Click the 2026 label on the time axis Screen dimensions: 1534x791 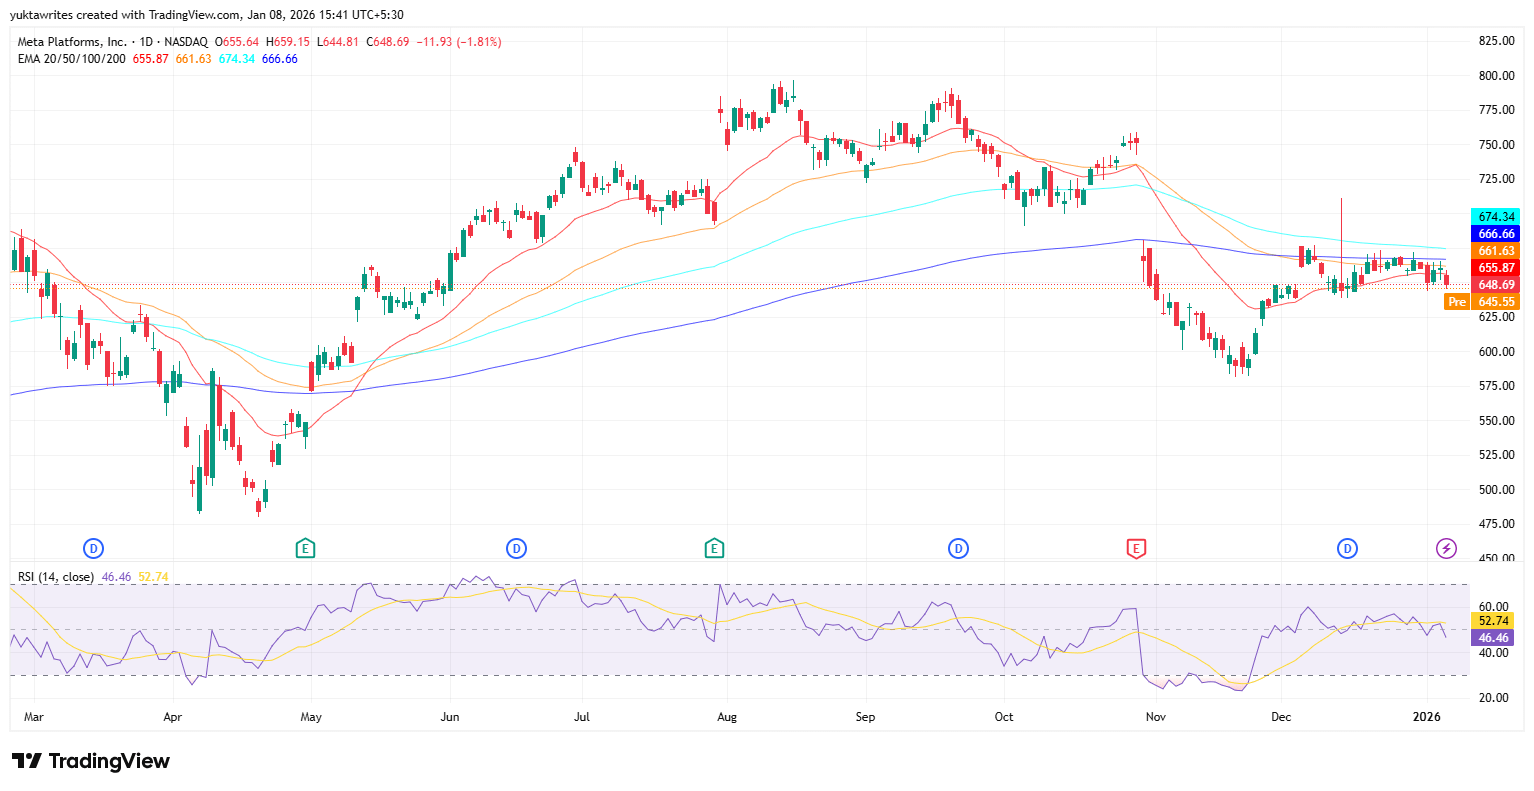(1428, 717)
